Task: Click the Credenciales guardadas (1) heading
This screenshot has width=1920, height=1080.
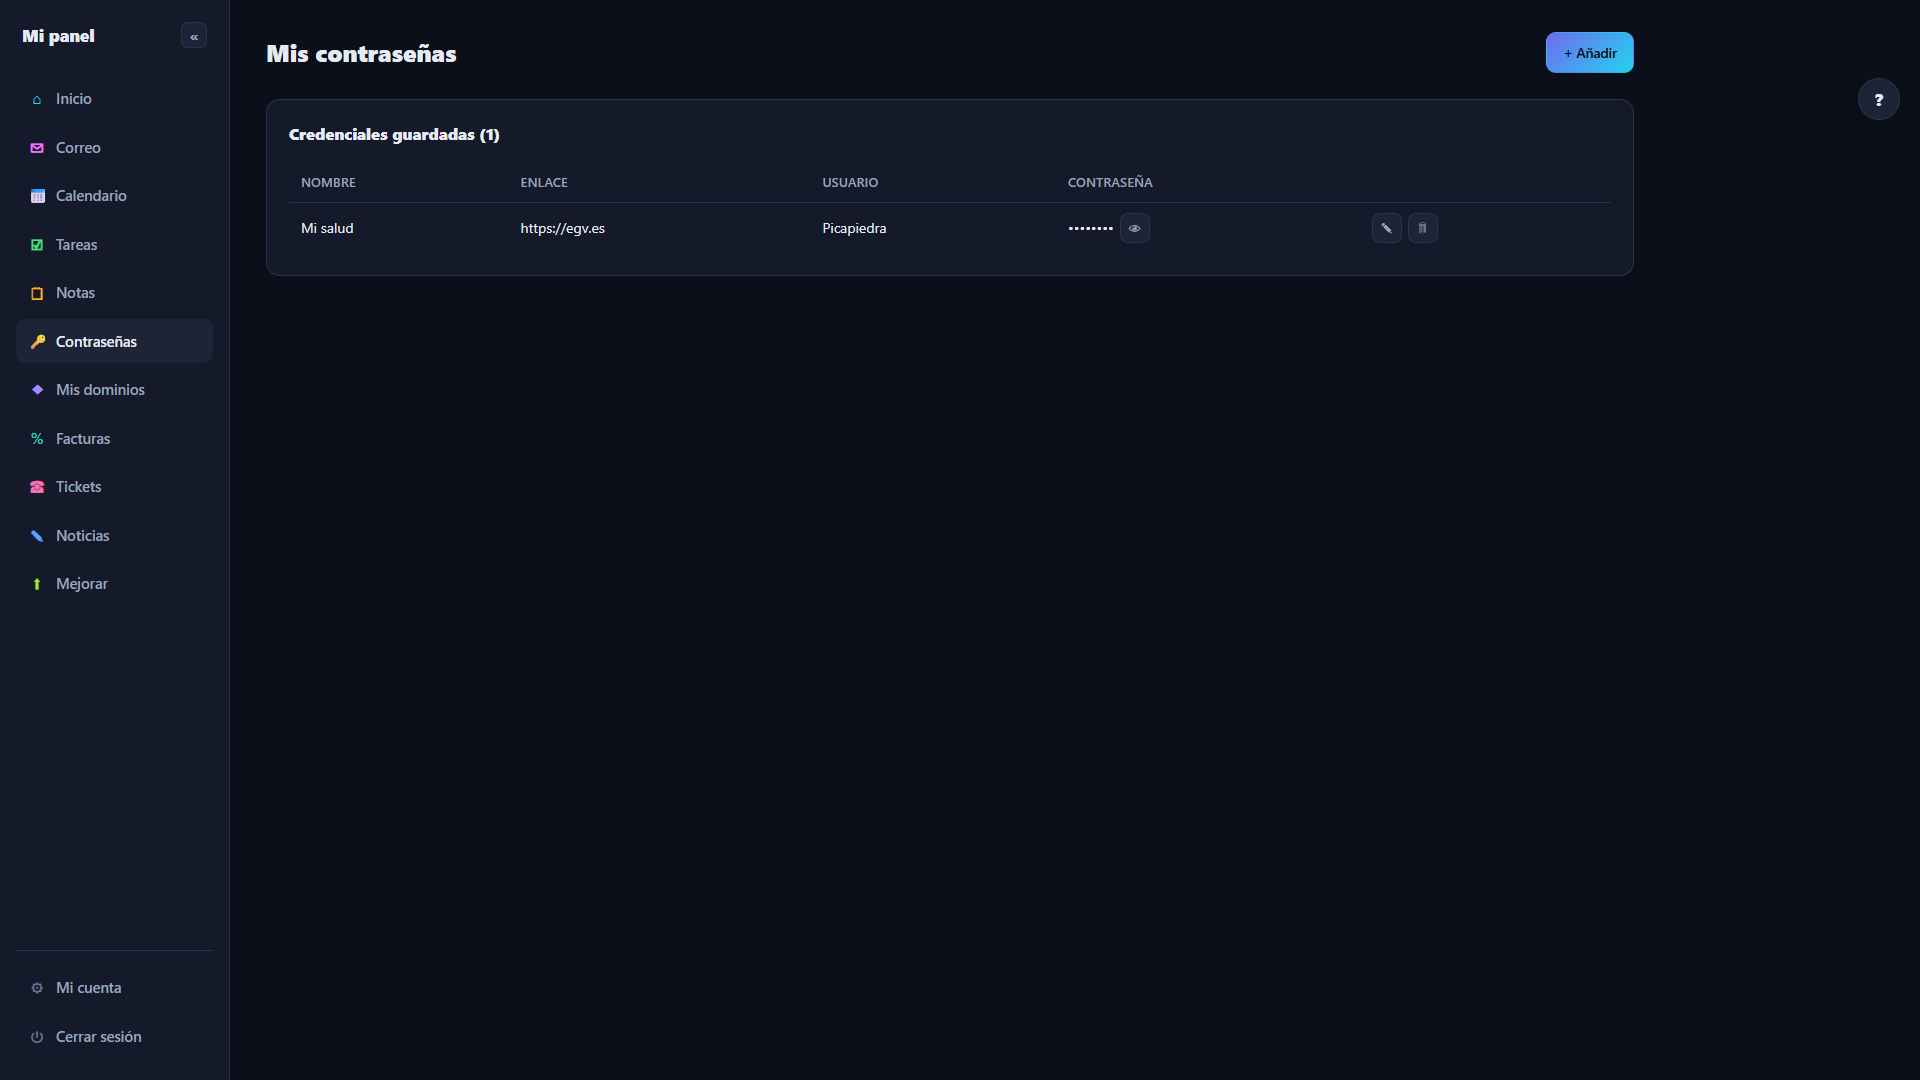Action: 394,135
